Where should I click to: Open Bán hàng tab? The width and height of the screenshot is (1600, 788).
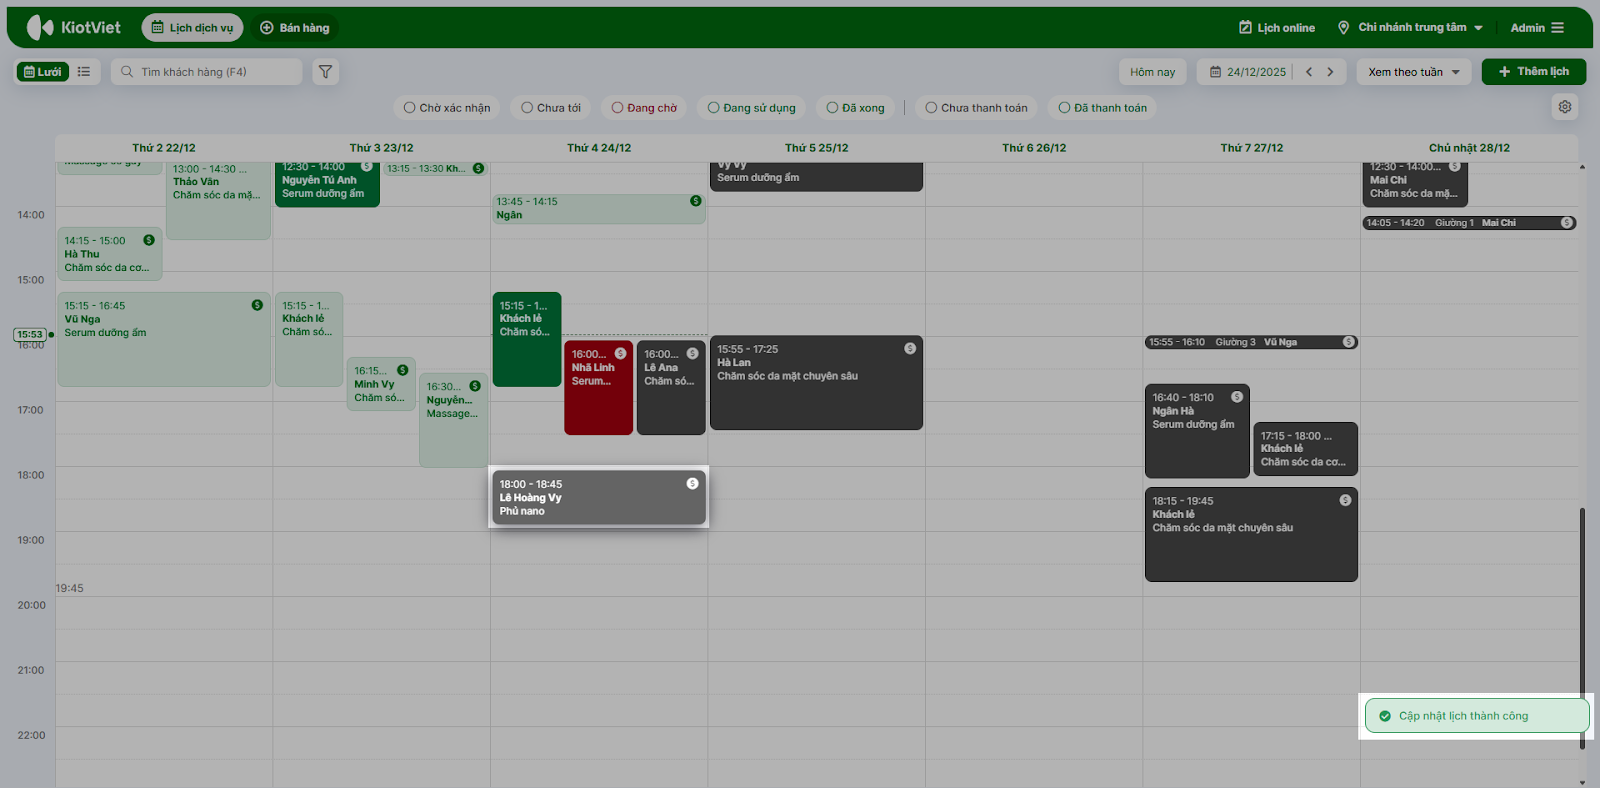click(295, 28)
